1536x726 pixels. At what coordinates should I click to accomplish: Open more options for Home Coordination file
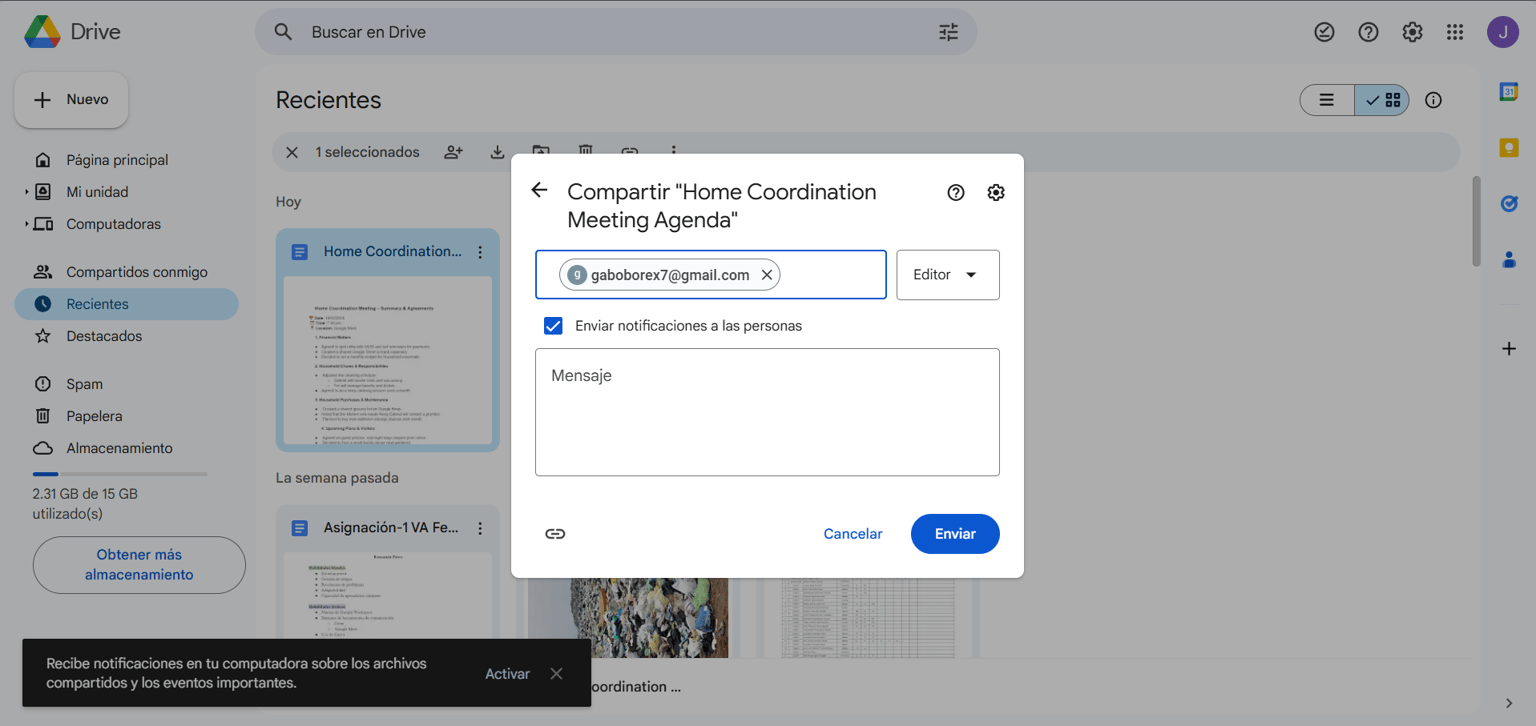pos(480,252)
